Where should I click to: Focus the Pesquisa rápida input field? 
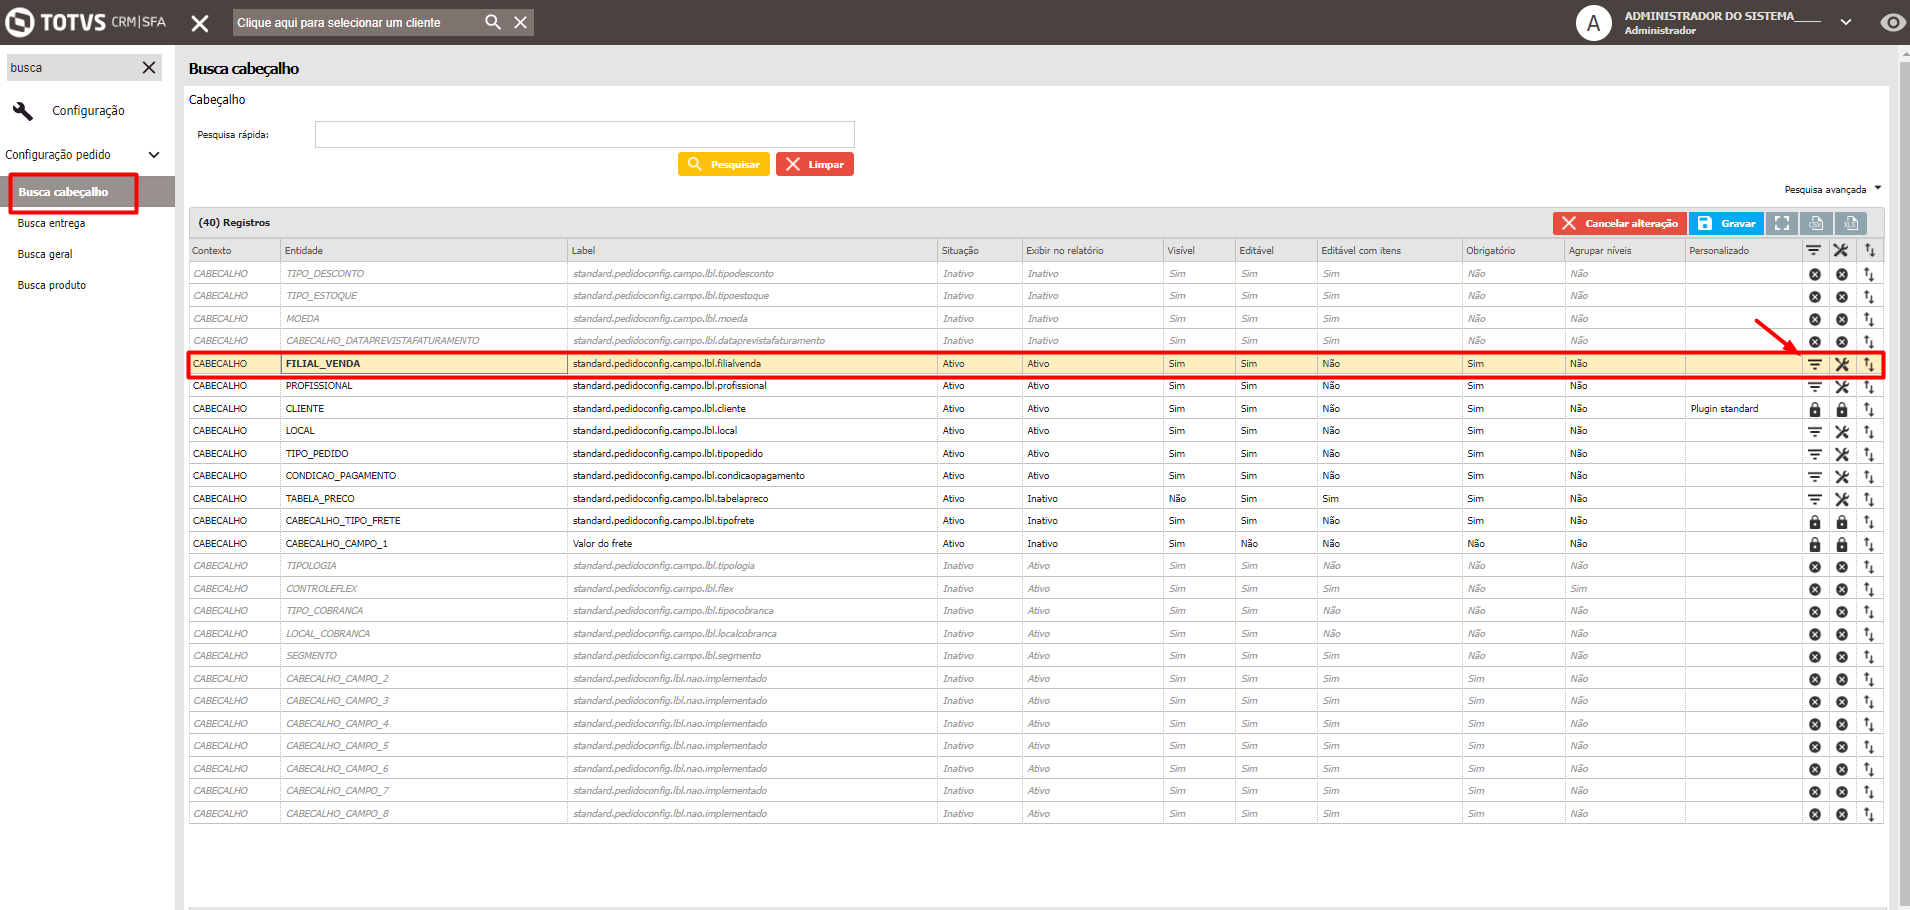click(585, 134)
